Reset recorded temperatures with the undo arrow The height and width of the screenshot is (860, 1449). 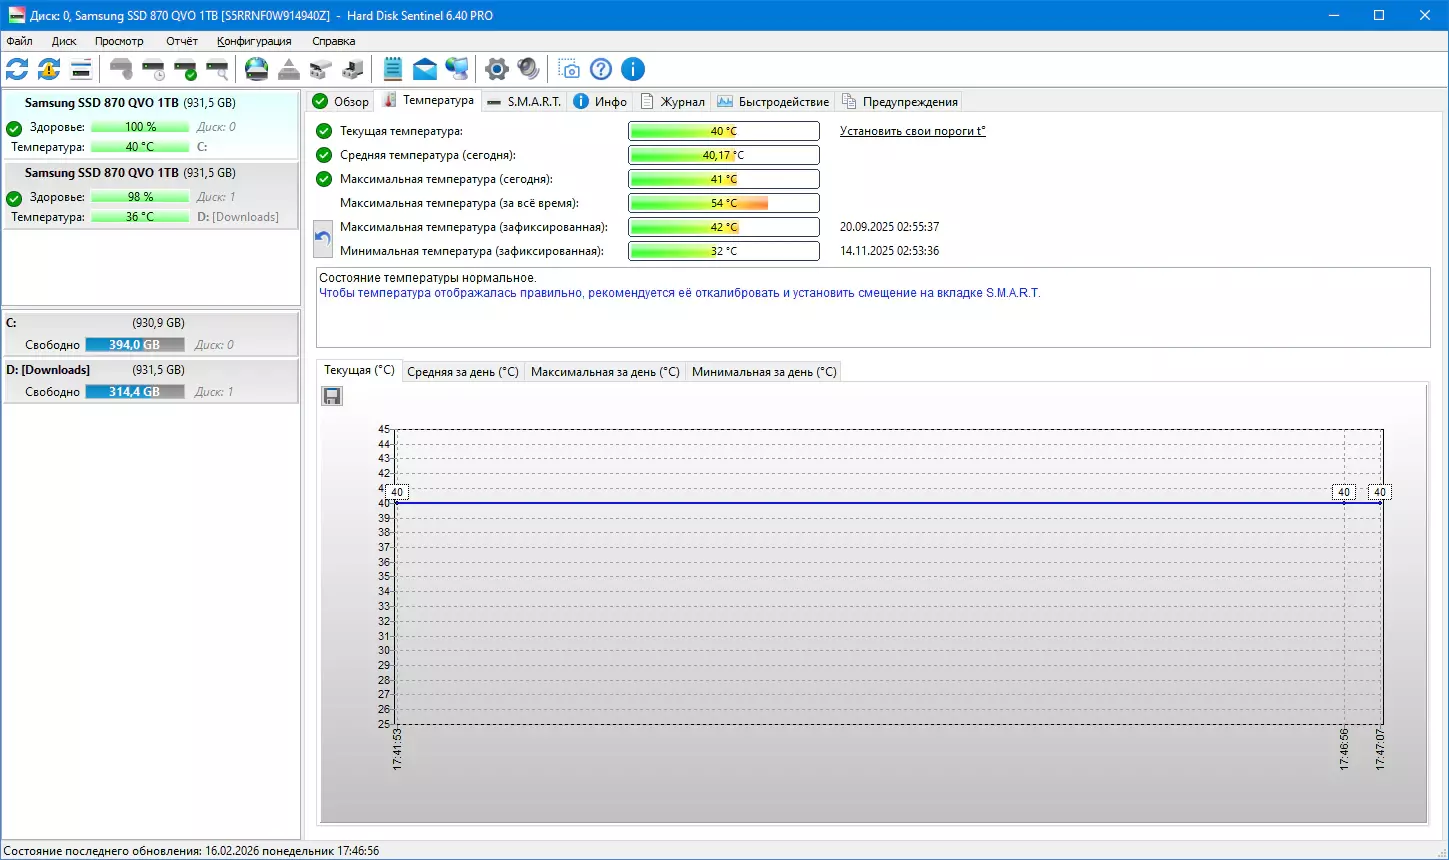coord(323,239)
